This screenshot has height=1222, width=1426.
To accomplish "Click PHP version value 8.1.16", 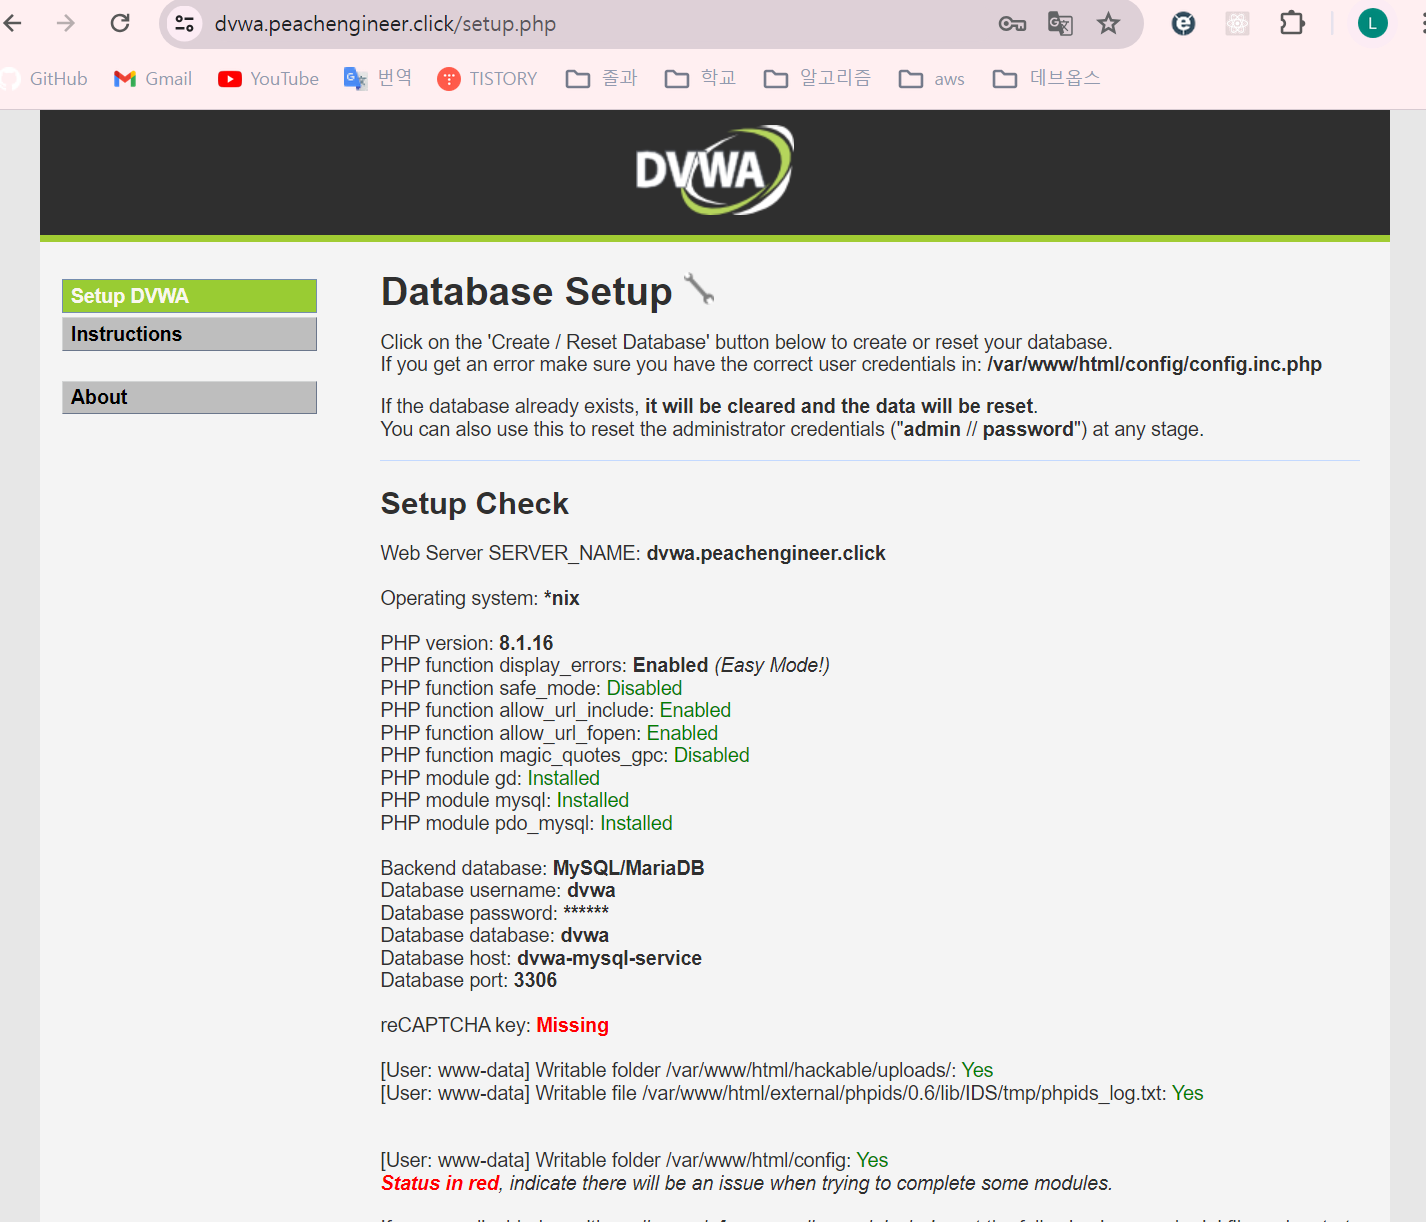I will pos(526,643).
